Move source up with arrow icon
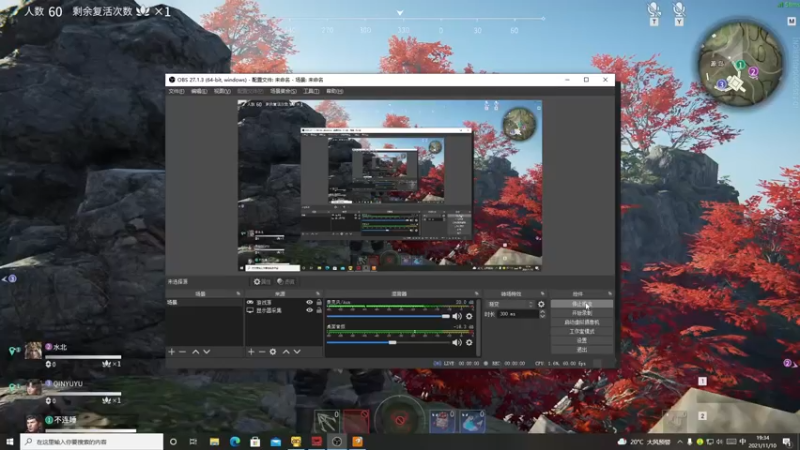The height and width of the screenshot is (450, 800). tap(286, 352)
